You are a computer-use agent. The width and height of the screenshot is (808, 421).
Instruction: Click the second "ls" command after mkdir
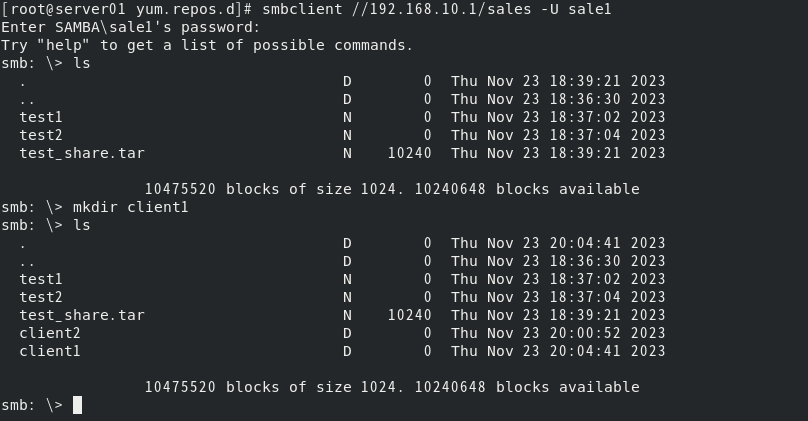click(x=81, y=225)
